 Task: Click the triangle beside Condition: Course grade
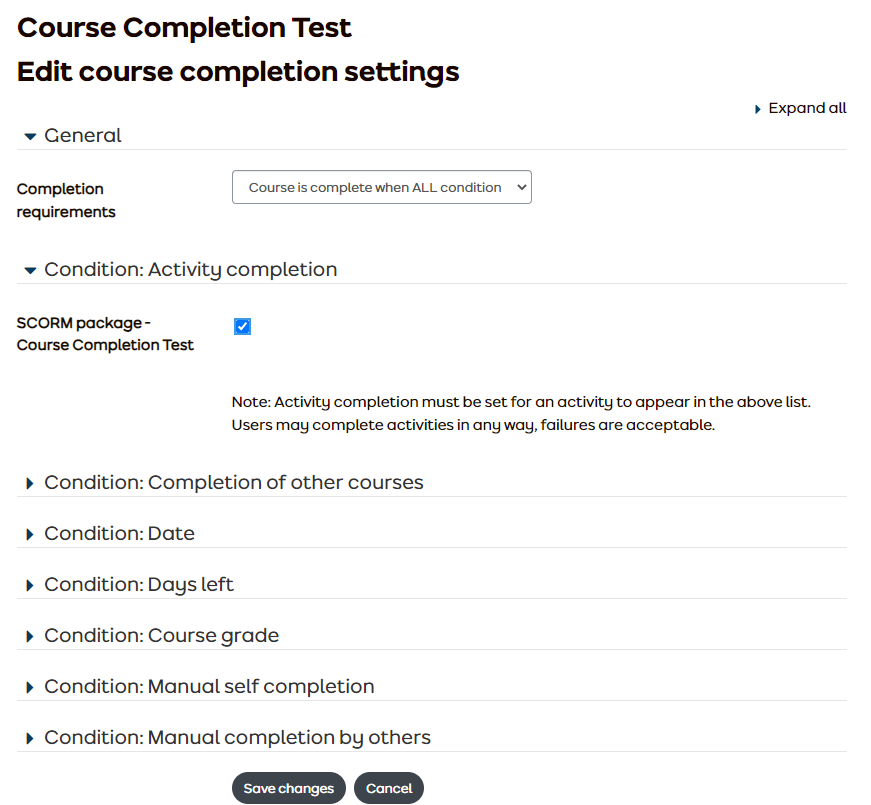(29, 635)
